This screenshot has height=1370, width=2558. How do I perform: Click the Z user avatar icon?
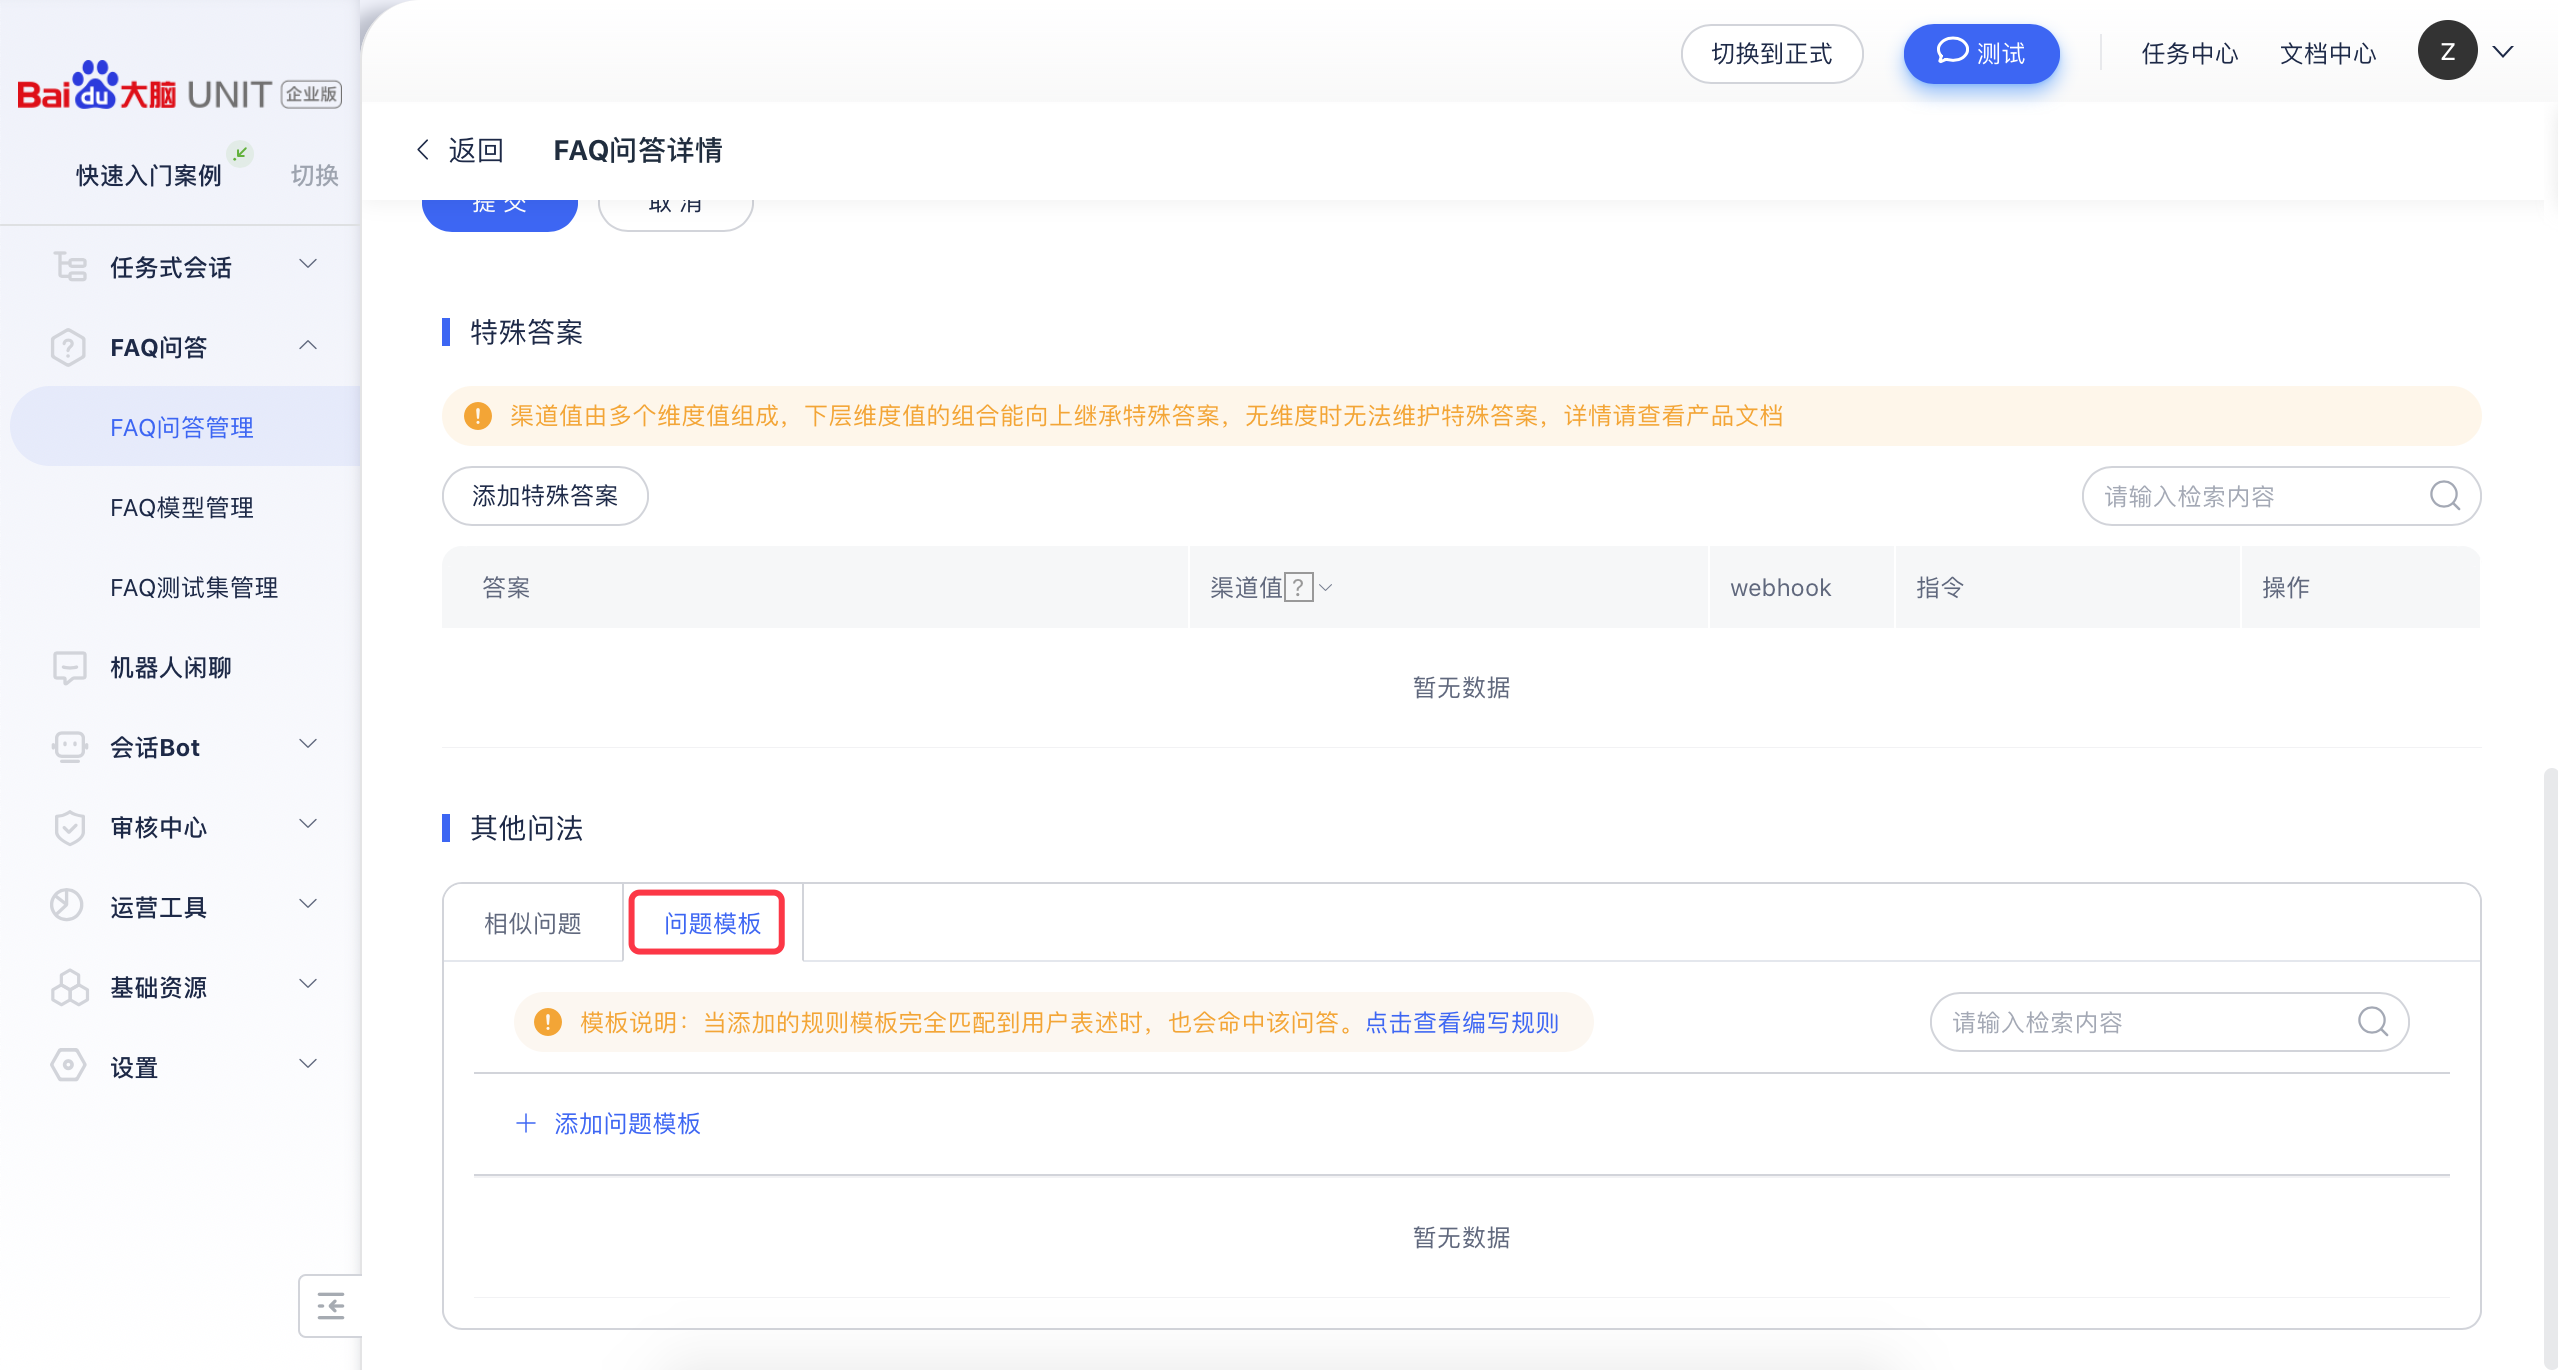(x=2446, y=52)
